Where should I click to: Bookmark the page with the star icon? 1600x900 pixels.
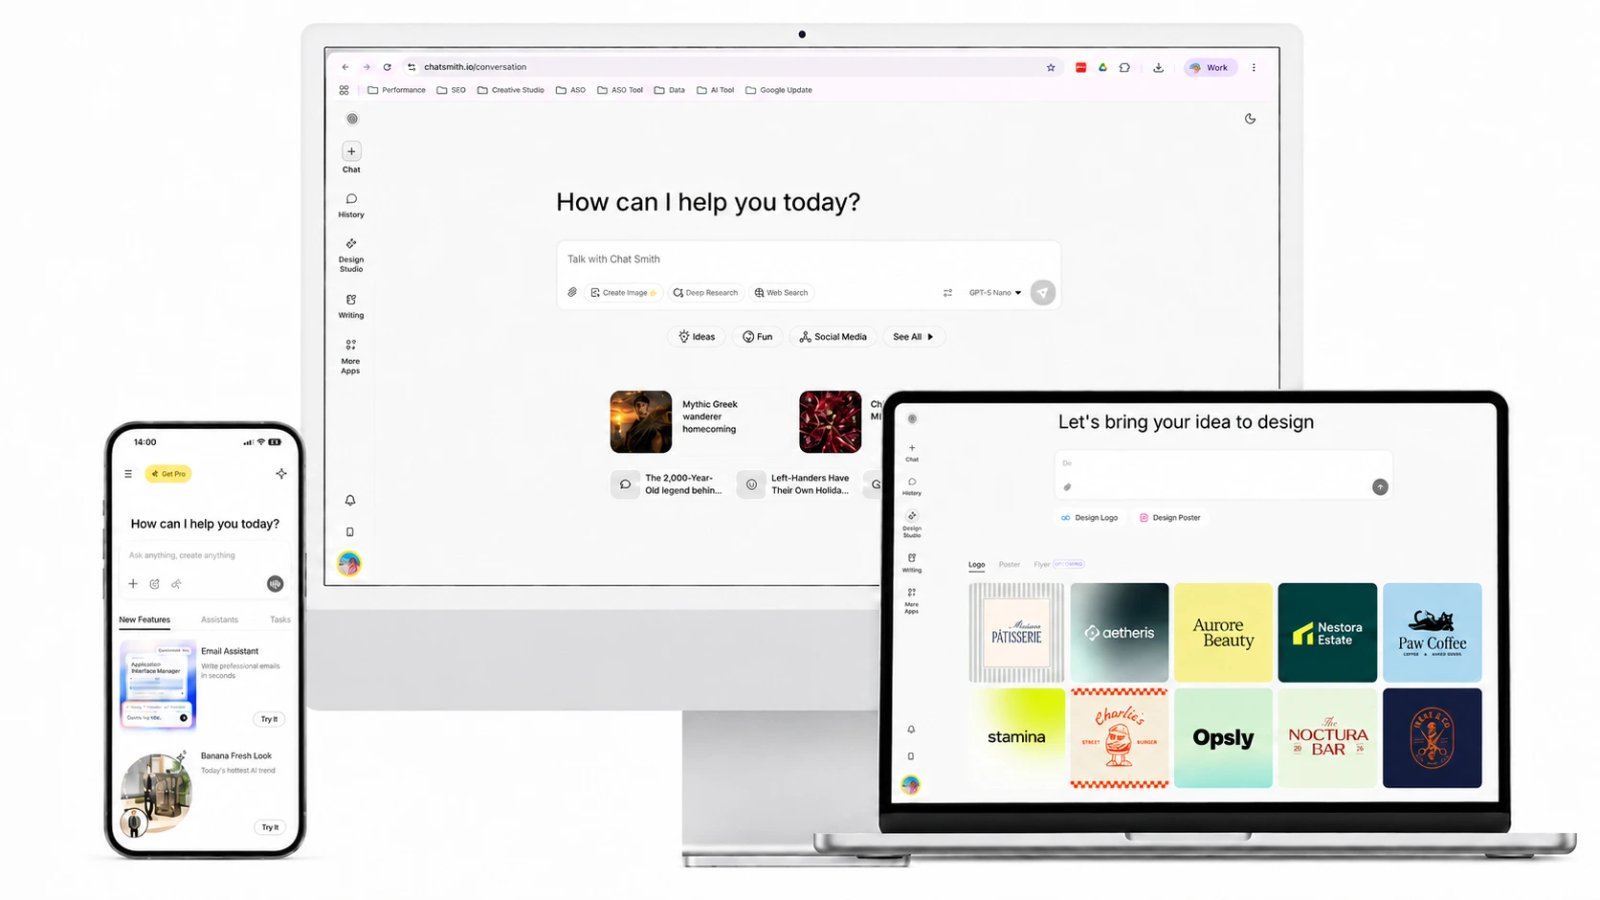[1051, 68]
